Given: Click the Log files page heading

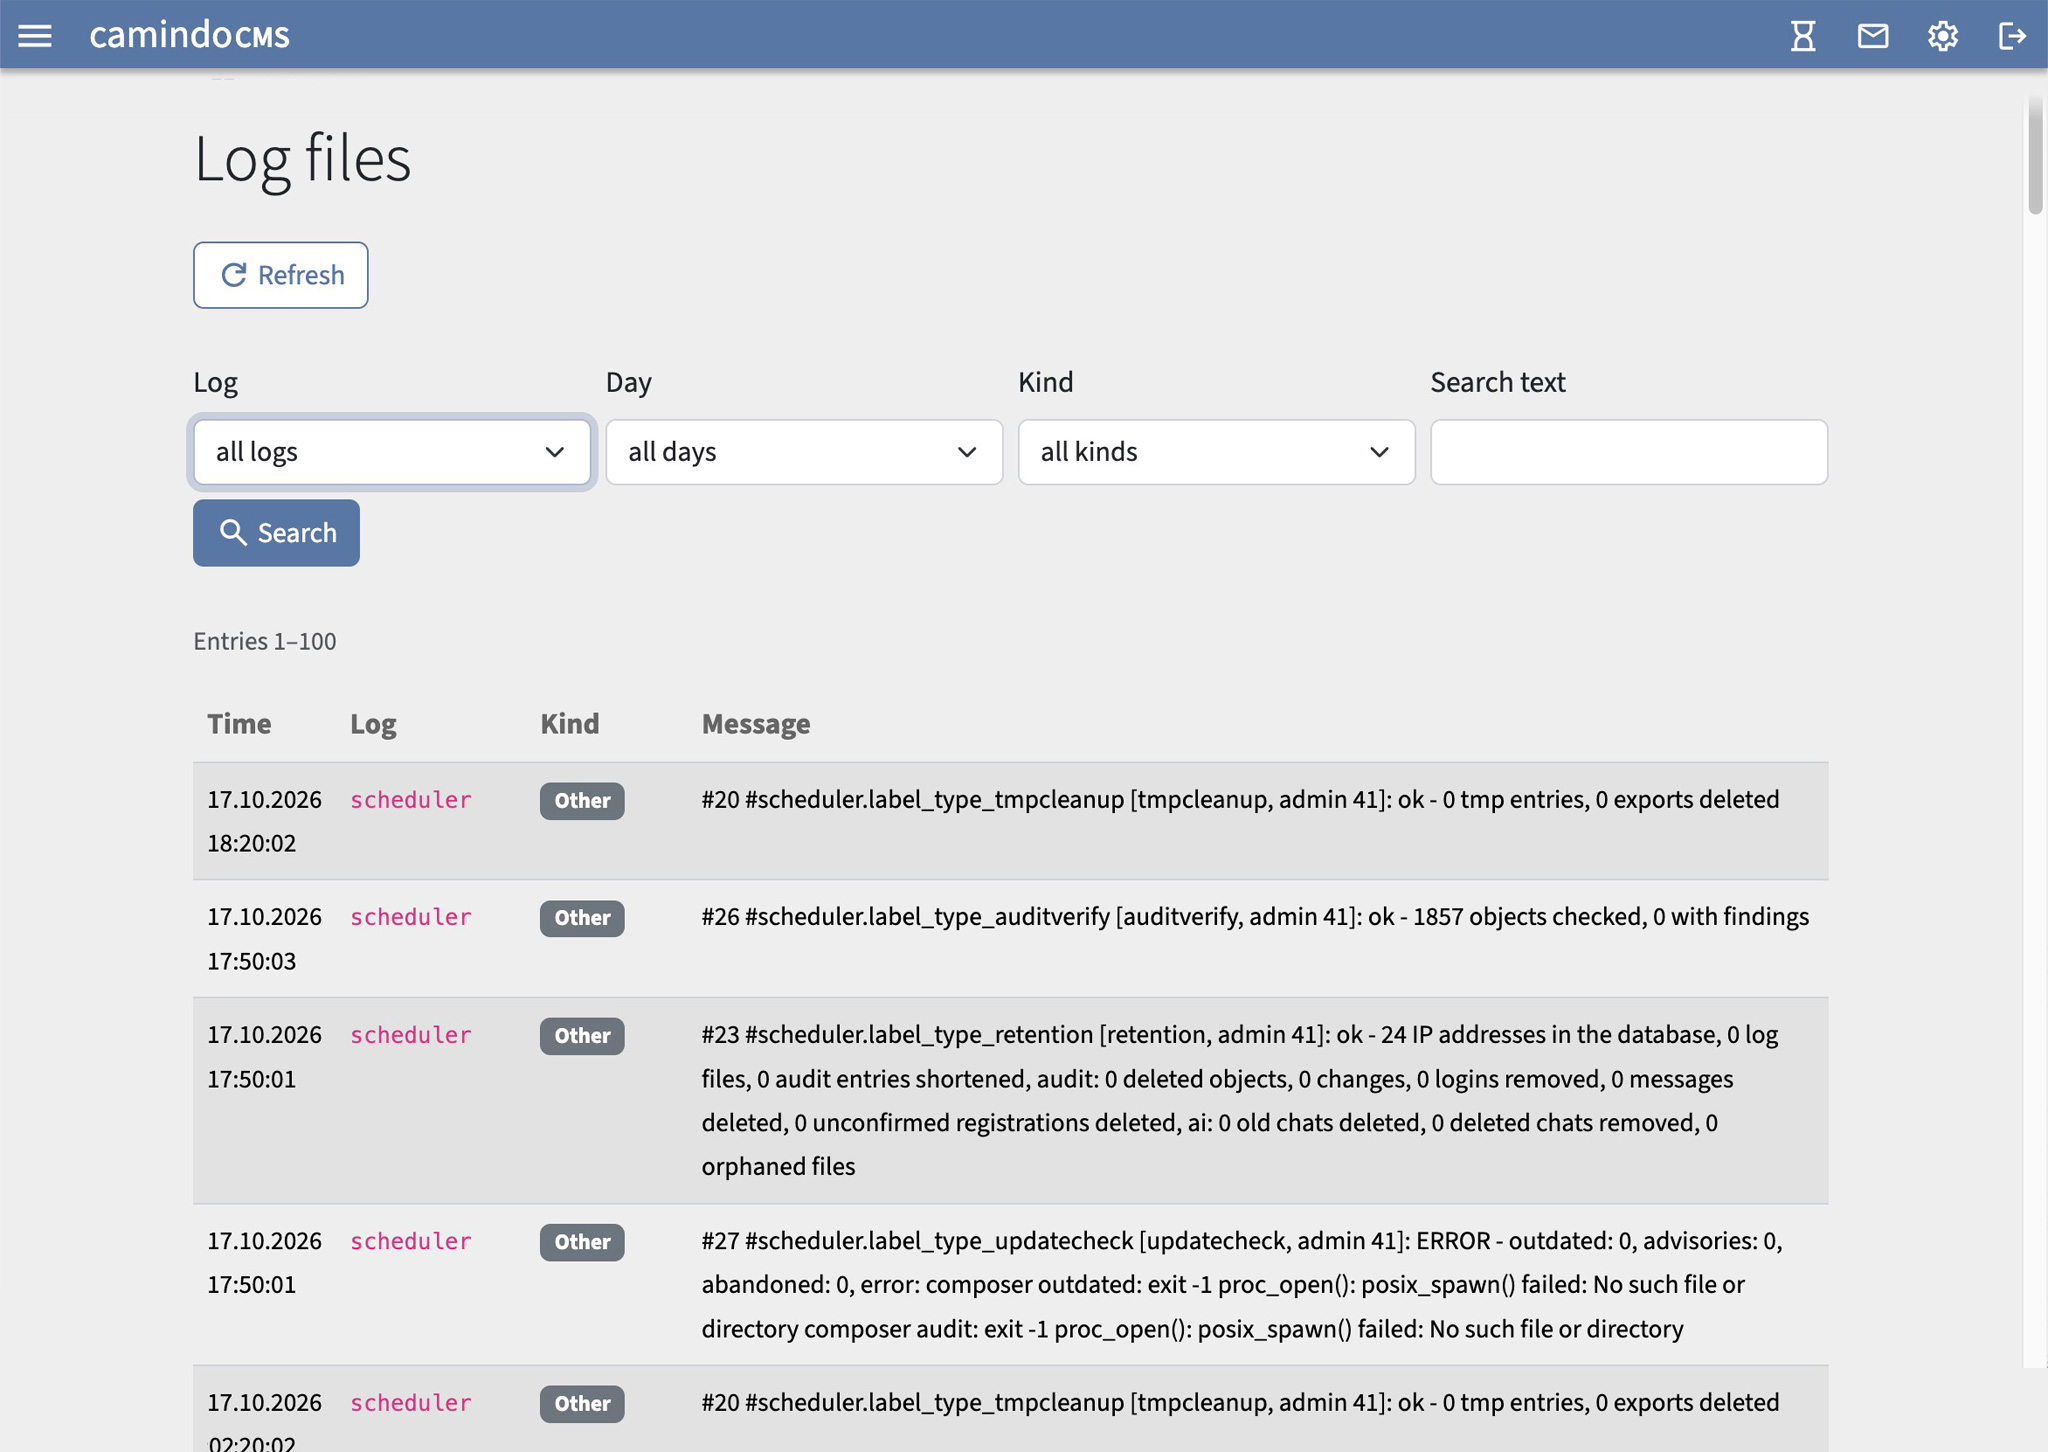Looking at the screenshot, I should 302,158.
